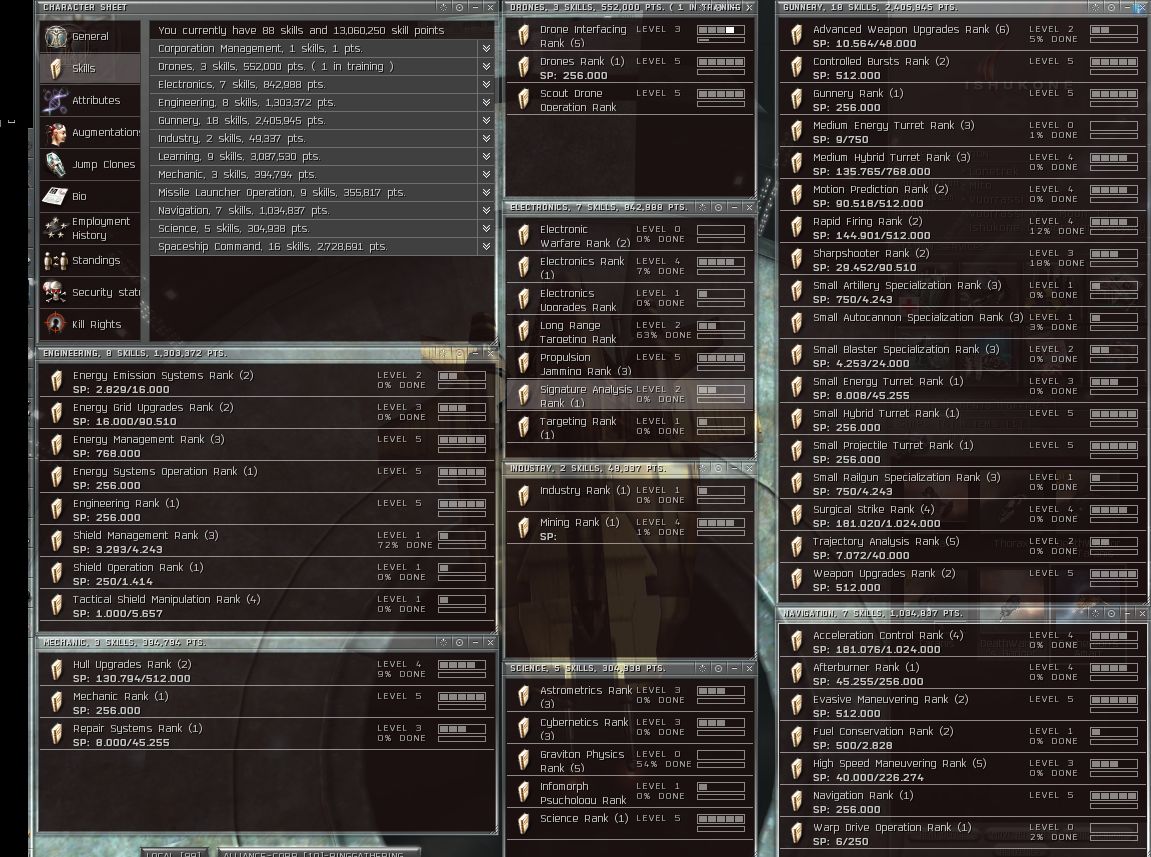
Task: Select the Mechanic, 3 skills row
Action: pos(314,174)
